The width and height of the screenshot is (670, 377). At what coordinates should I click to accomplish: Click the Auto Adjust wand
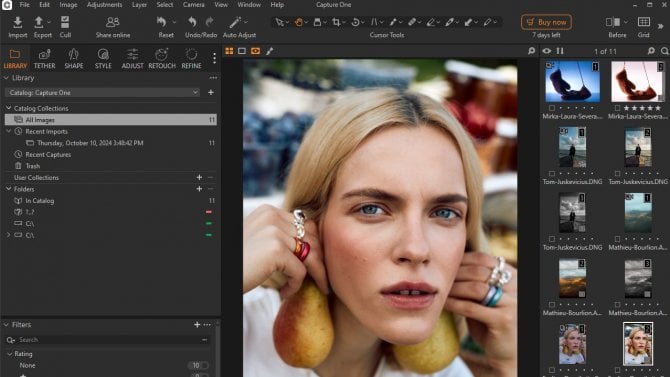coord(235,22)
